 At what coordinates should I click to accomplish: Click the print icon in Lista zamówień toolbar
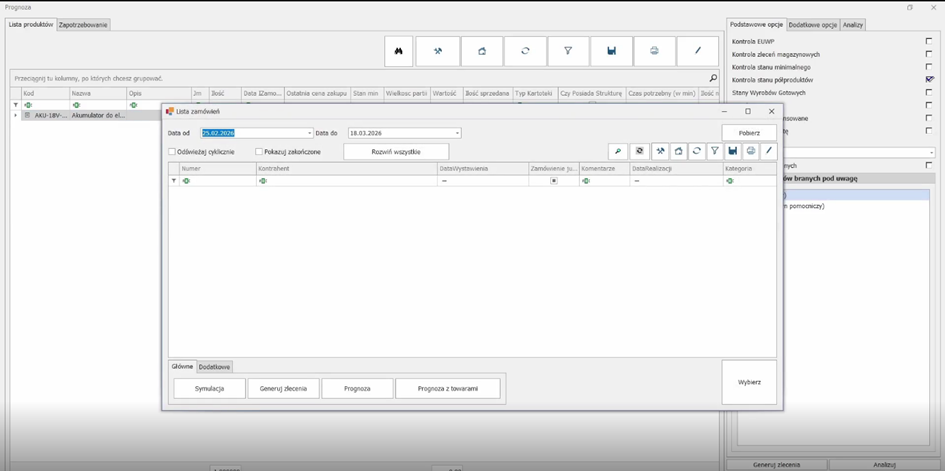point(751,152)
